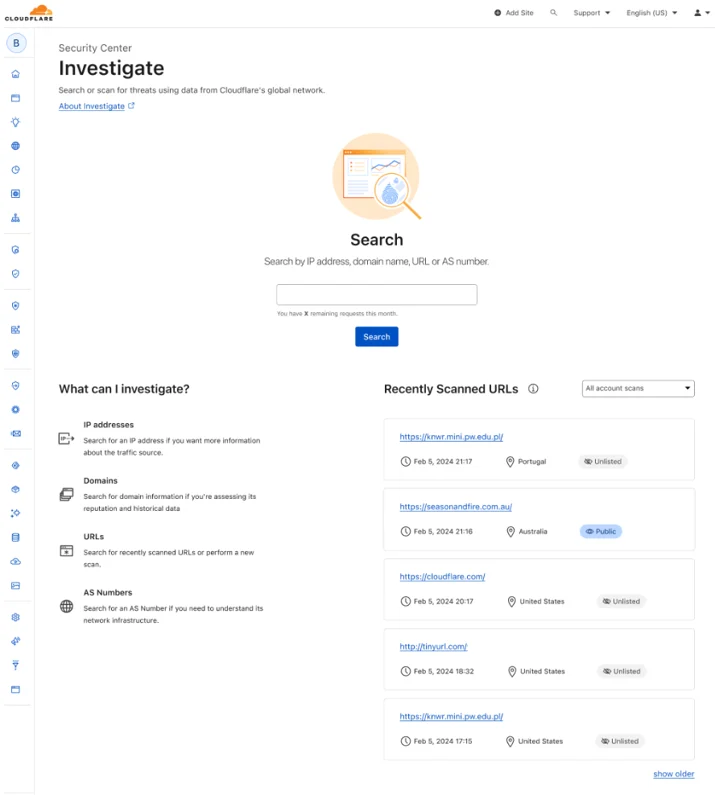Click the 'IP addresses' heading
Viewport: 715px width, 795px height.
(x=109, y=425)
